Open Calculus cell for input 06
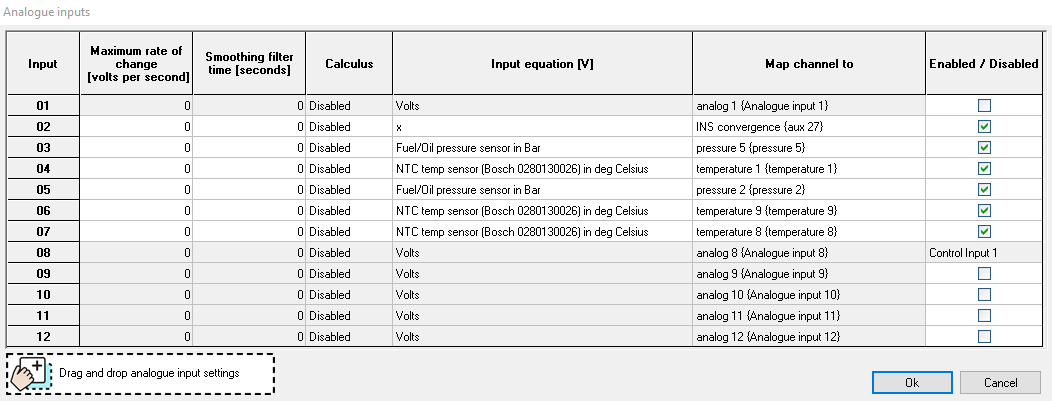Image resolution: width=1052 pixels, height=401 pixels. tap(348, 211)
